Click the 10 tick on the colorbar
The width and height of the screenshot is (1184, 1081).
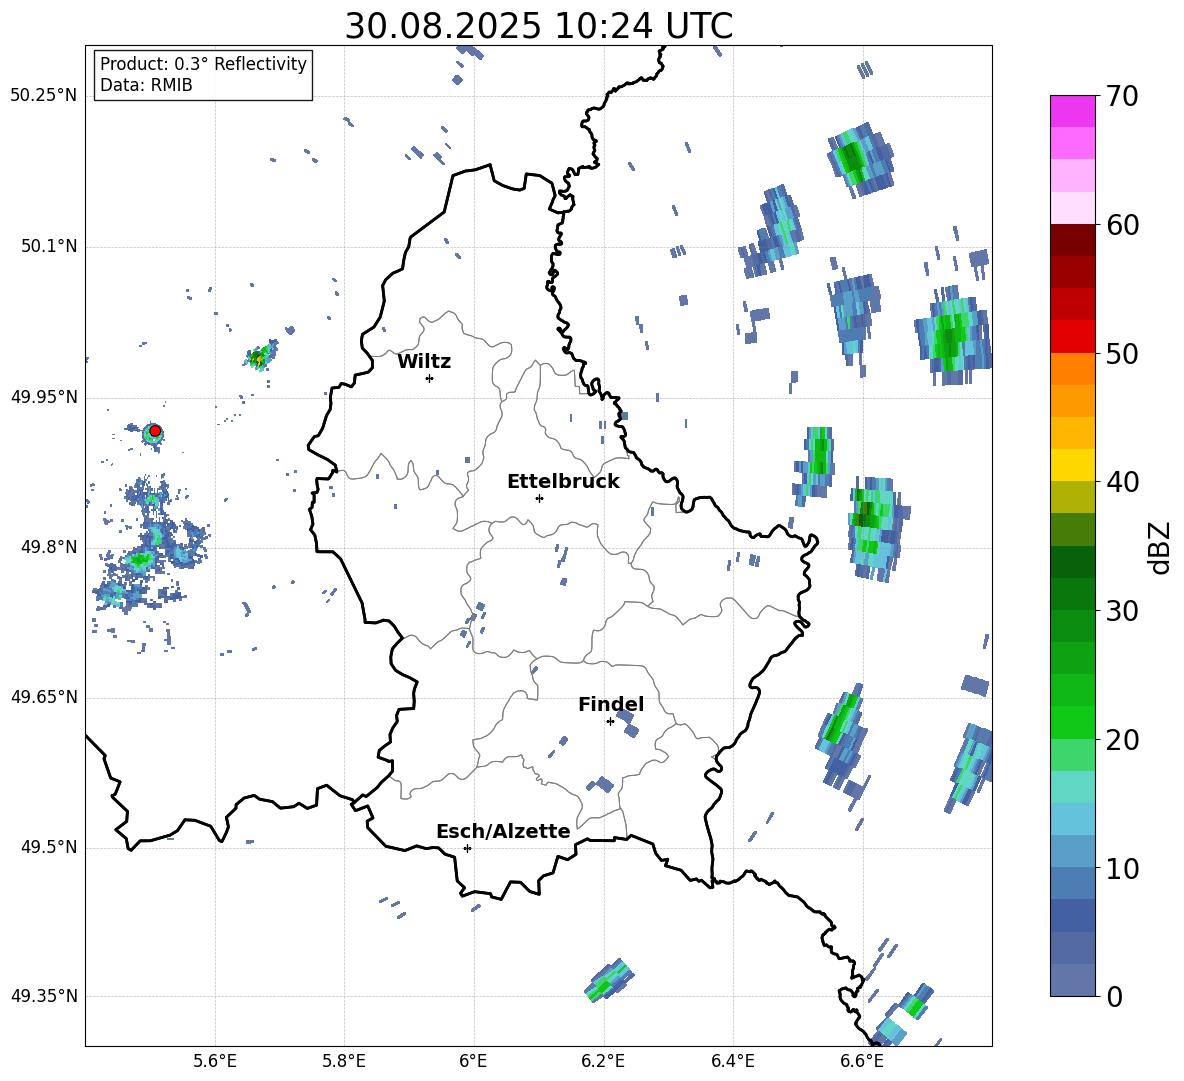(x=1122, y=868)
